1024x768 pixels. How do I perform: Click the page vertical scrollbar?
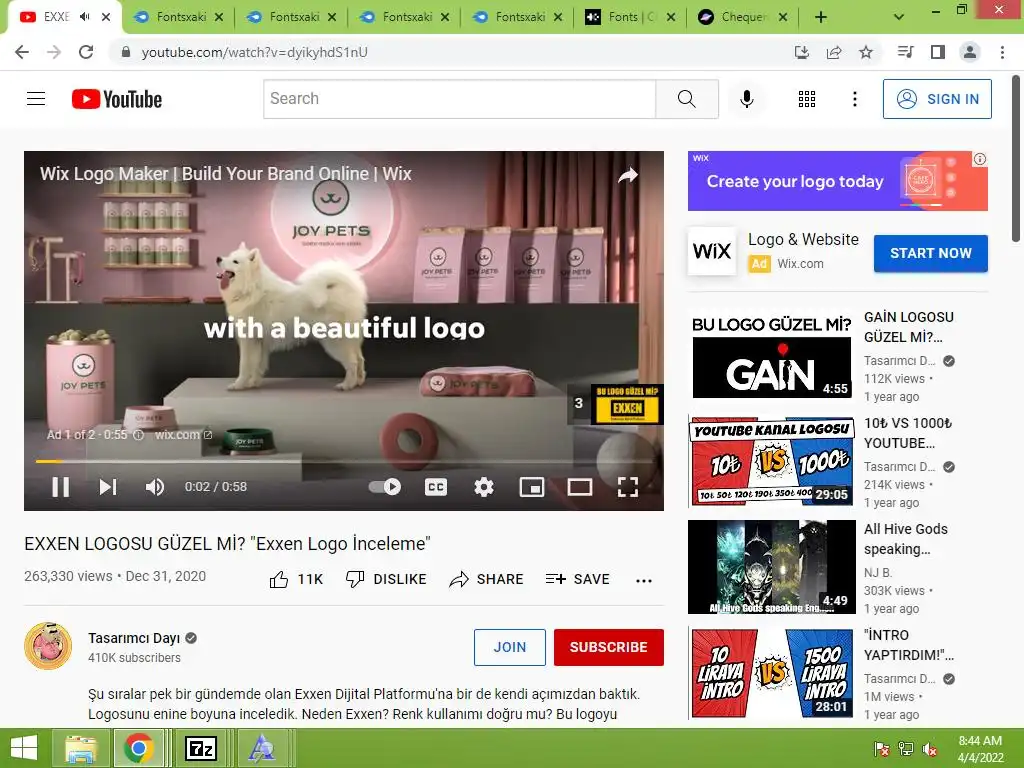[1017, 160]
